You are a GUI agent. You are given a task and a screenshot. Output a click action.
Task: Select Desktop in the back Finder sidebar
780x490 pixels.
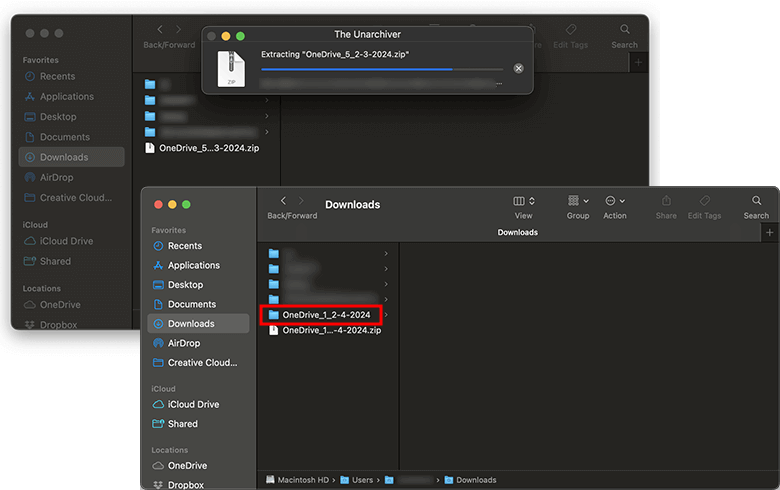point(51,117)
